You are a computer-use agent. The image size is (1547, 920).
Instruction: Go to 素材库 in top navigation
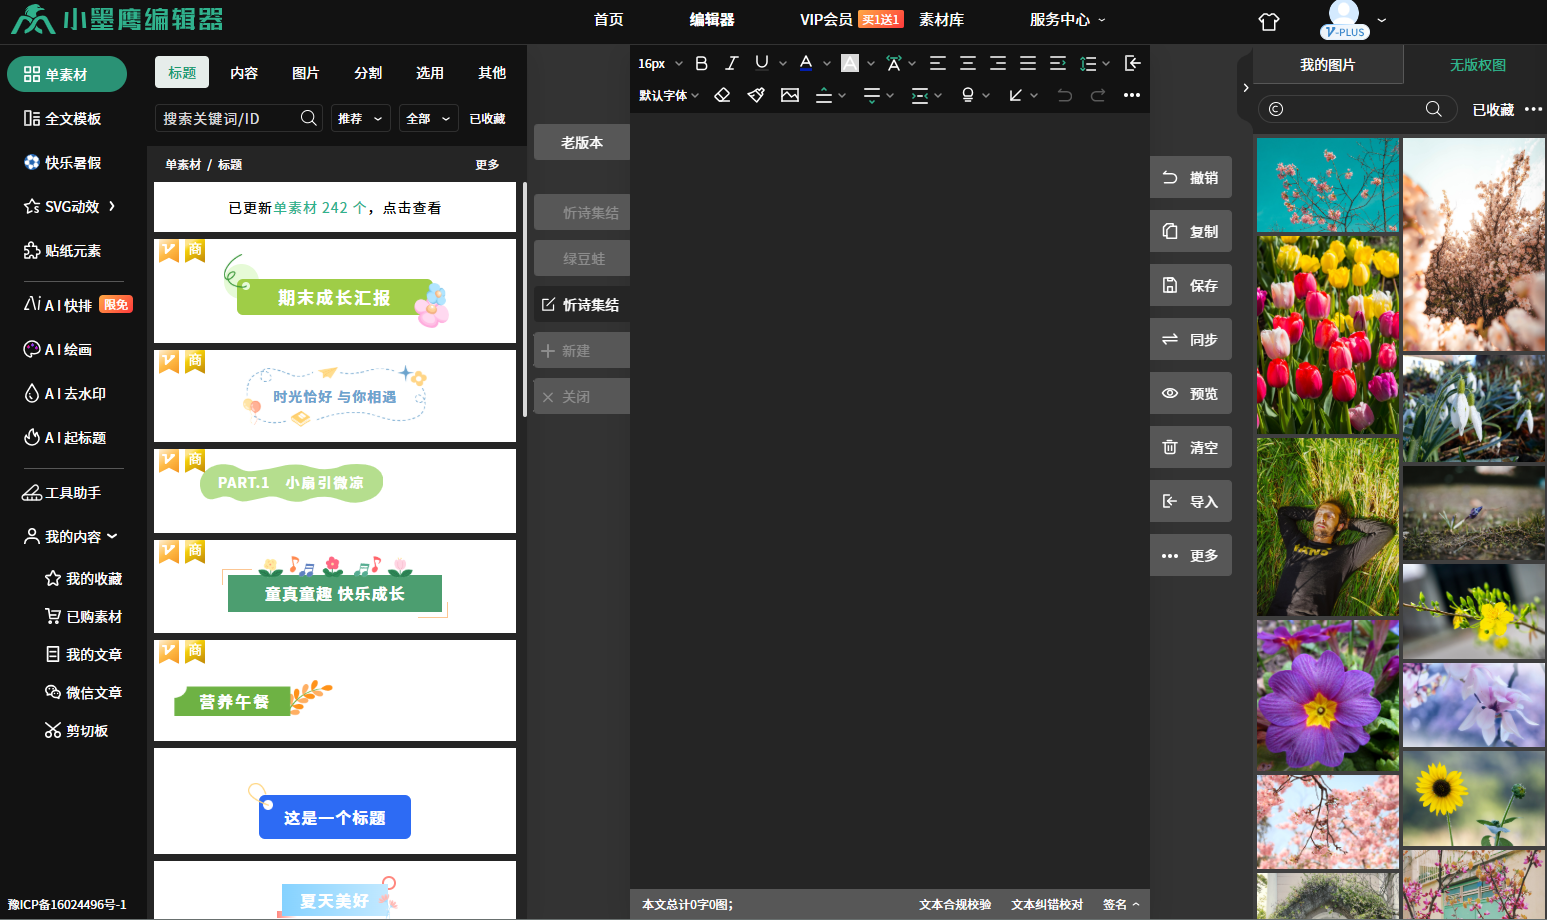(x=941, y=20)
